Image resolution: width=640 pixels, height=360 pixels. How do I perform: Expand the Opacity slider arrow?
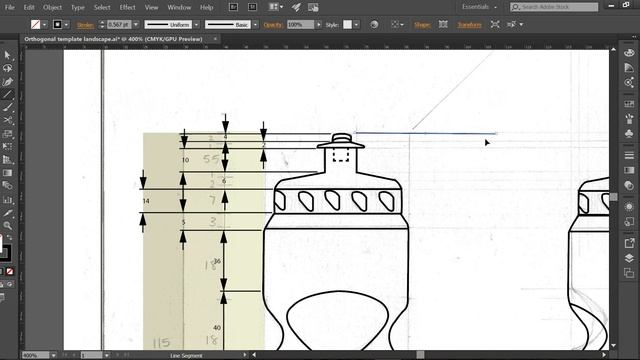pos(318,24)
